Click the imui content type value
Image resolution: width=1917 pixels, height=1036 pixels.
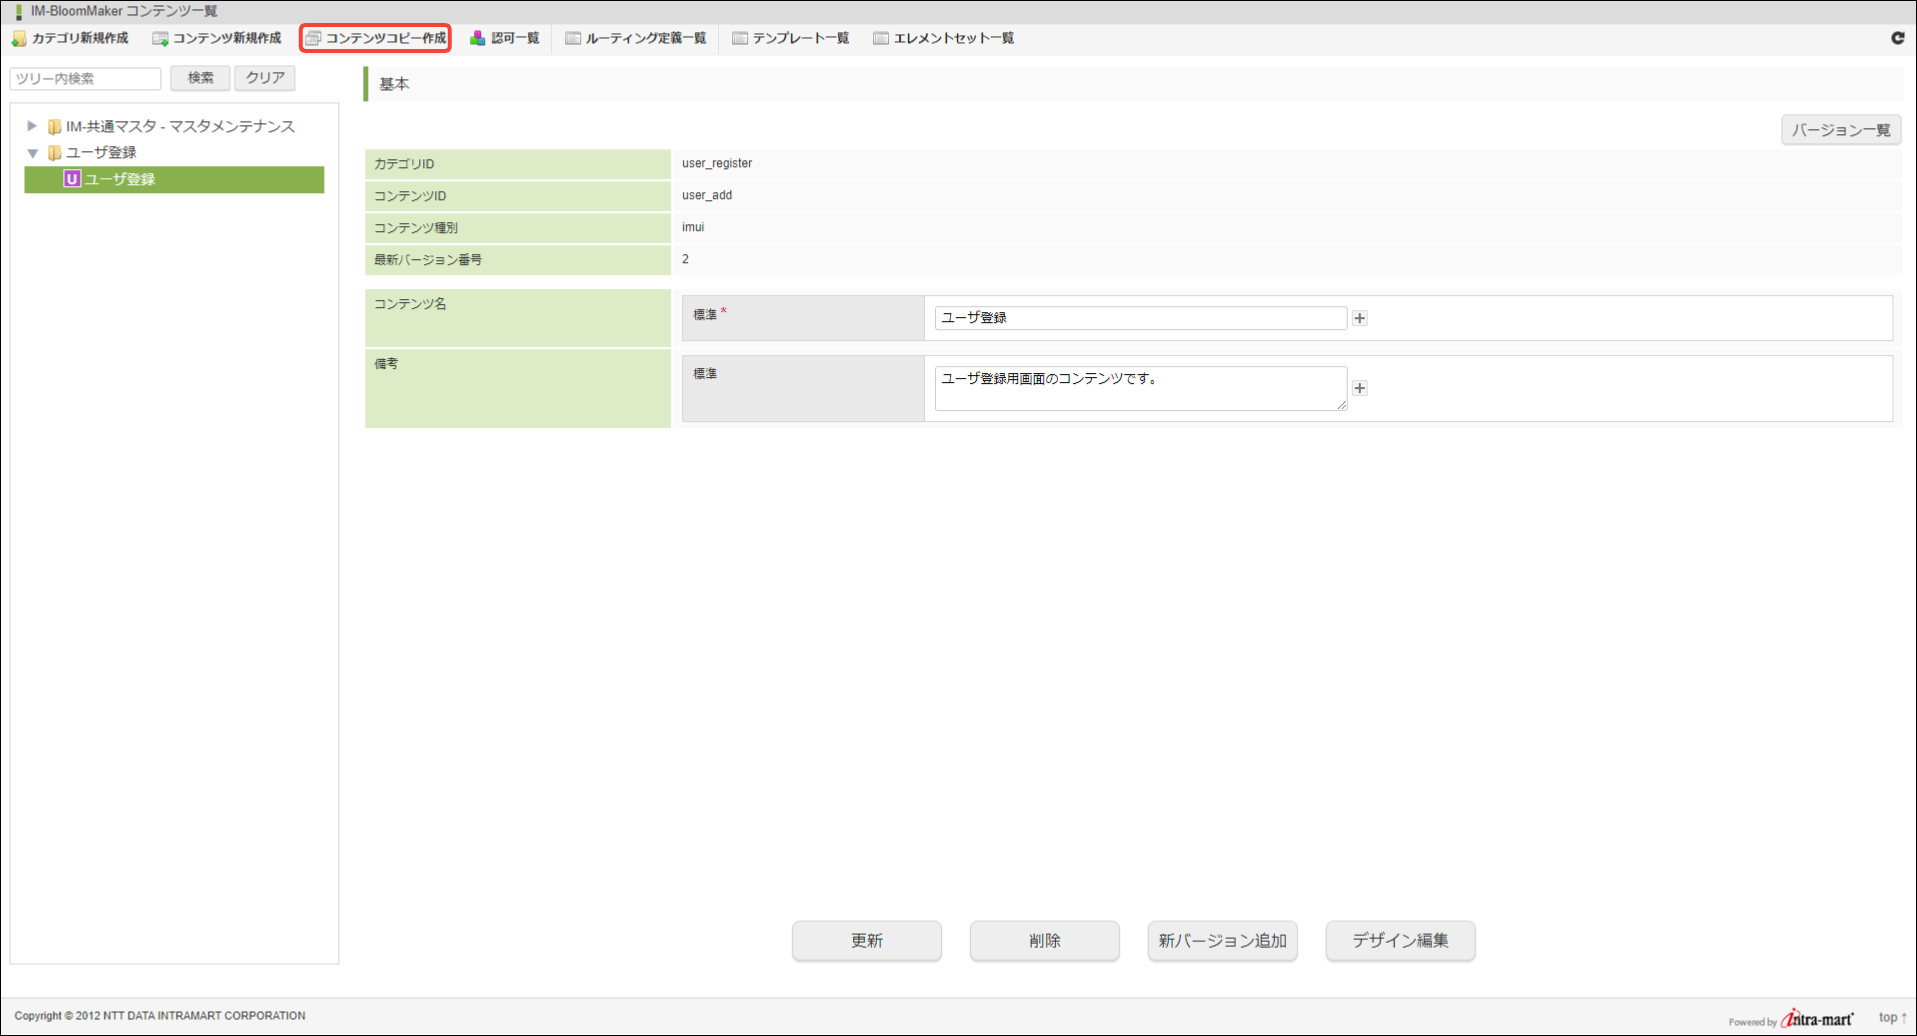(x=693, y=227)
